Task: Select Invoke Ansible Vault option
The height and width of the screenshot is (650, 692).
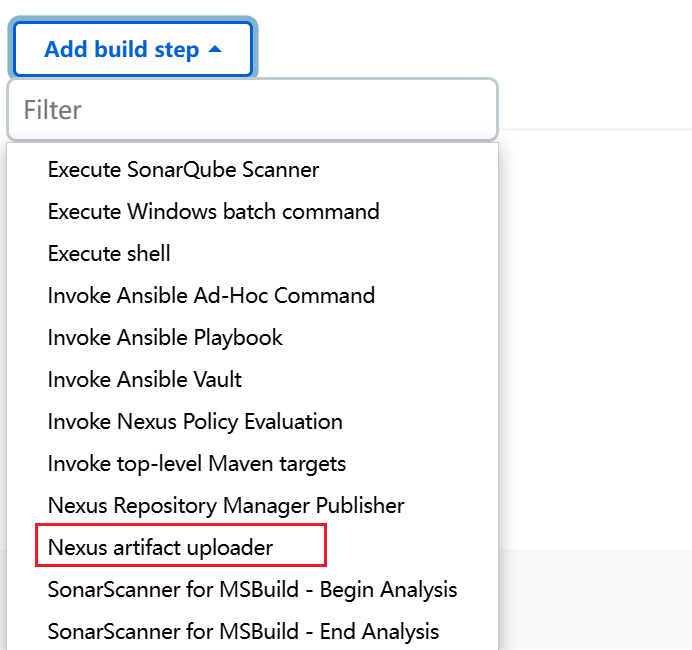Action: pyautogui.click(x=145, y=379)
